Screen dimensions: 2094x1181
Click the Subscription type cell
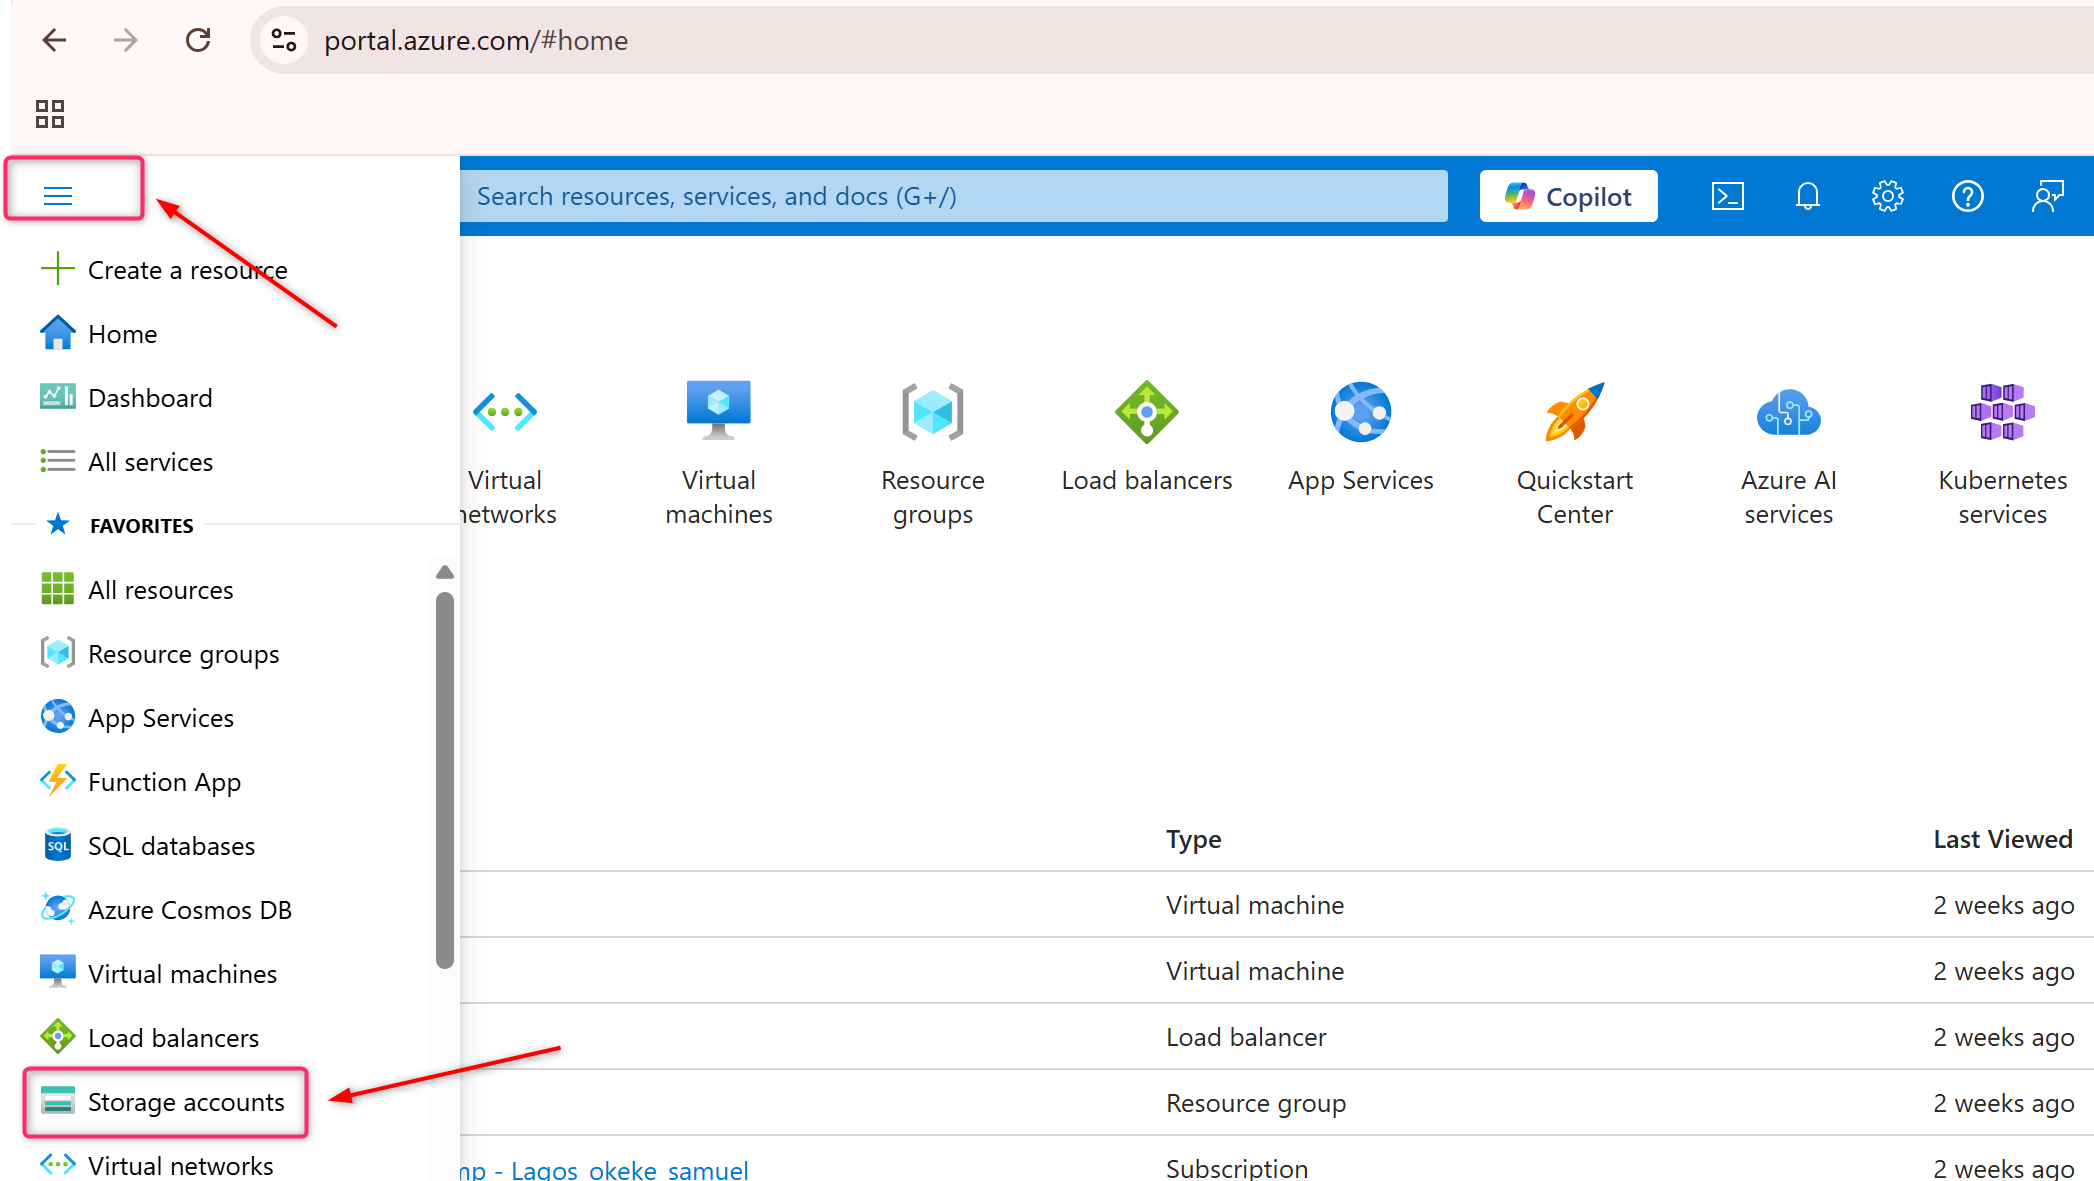[1237, 1168]
